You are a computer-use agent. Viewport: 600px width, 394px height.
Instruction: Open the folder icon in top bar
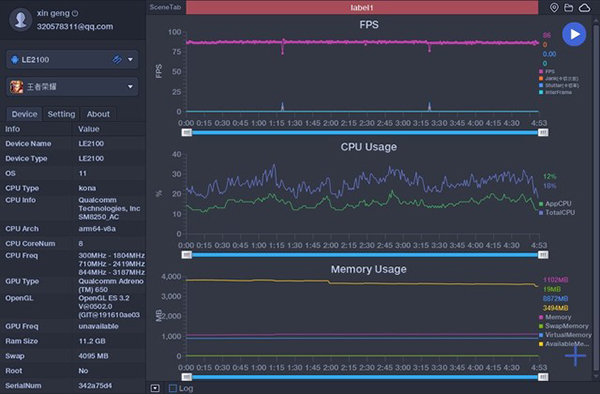pos(569,7)
